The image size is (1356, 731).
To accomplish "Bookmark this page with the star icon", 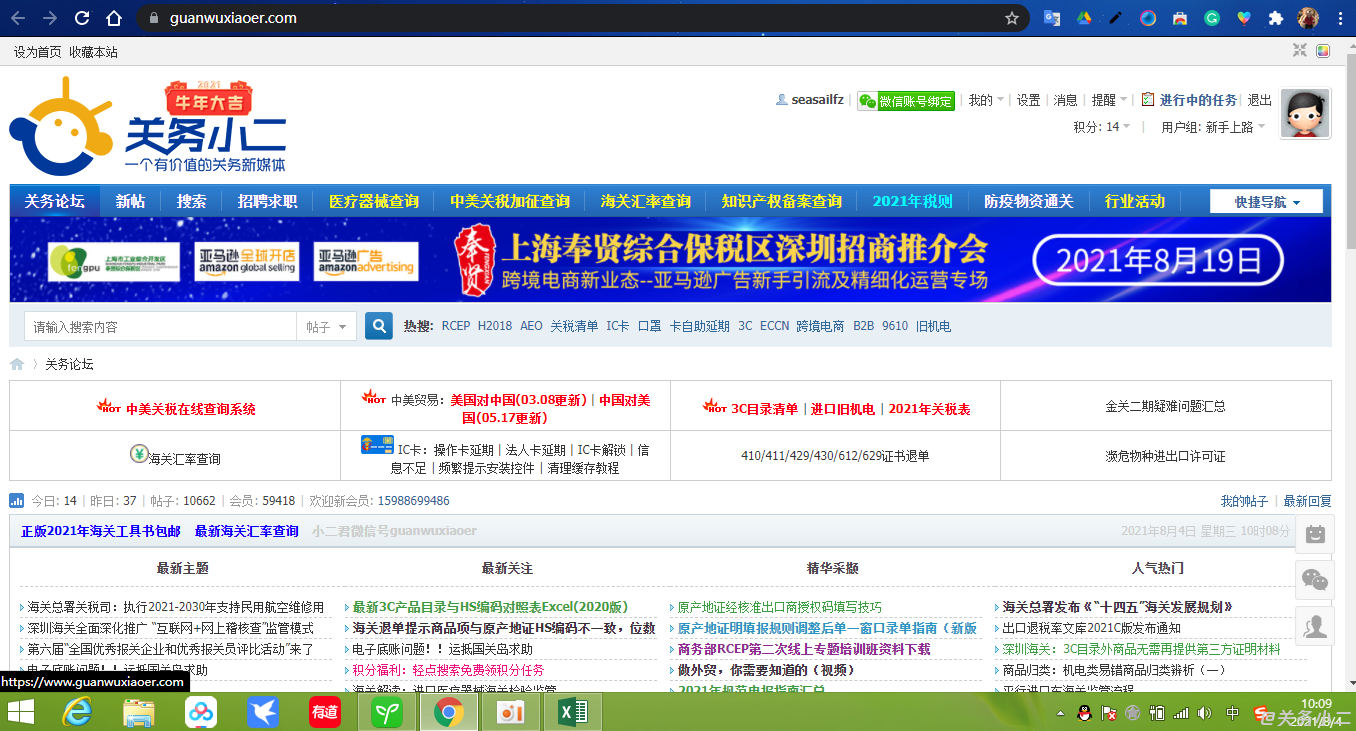I will [x=1012, y=18].
